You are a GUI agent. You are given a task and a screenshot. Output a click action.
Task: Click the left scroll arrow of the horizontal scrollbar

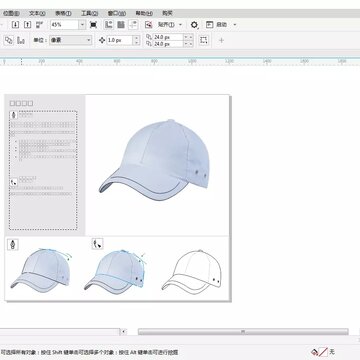(x=123, y=332)
